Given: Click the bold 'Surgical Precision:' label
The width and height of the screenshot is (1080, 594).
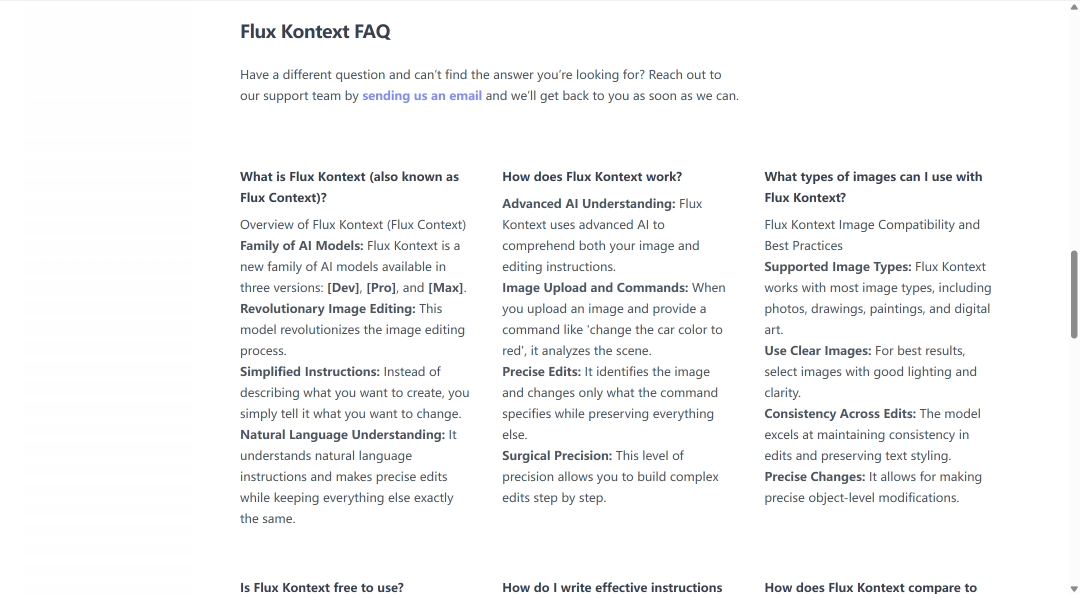Looking at the screenshot, I should click(x=557, y=455).
